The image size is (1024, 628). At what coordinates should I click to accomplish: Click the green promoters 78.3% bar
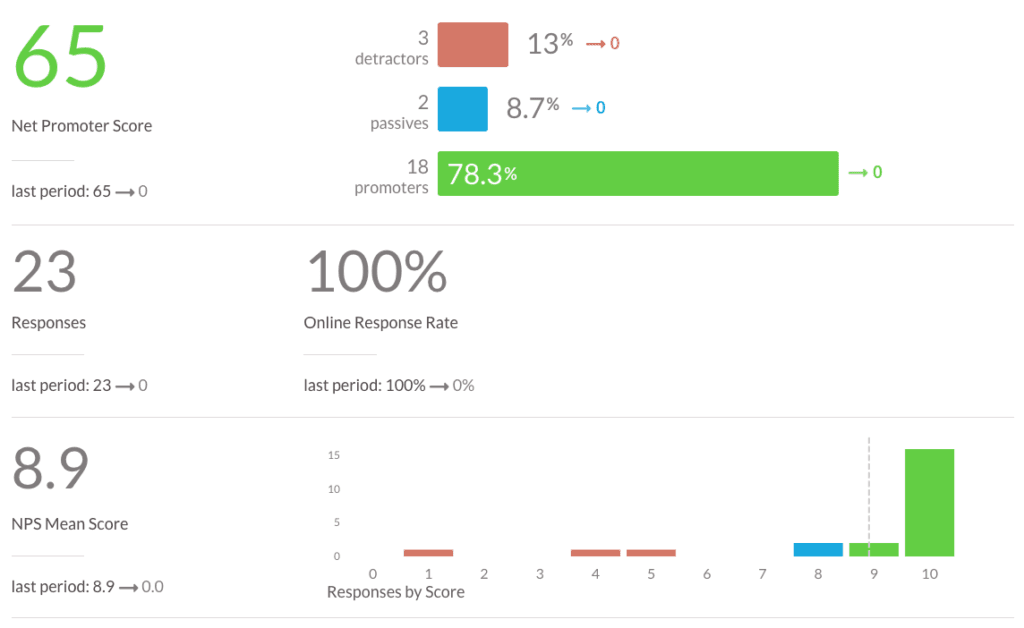[x=637, y=173]
